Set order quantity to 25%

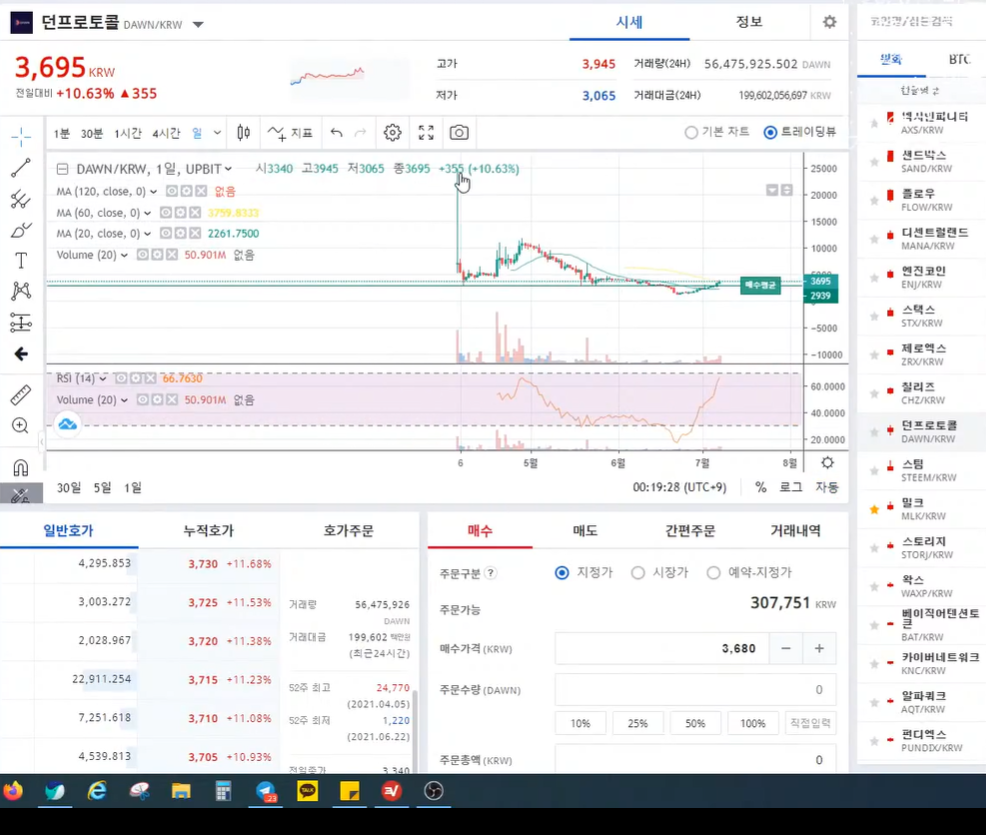point(638,723)
